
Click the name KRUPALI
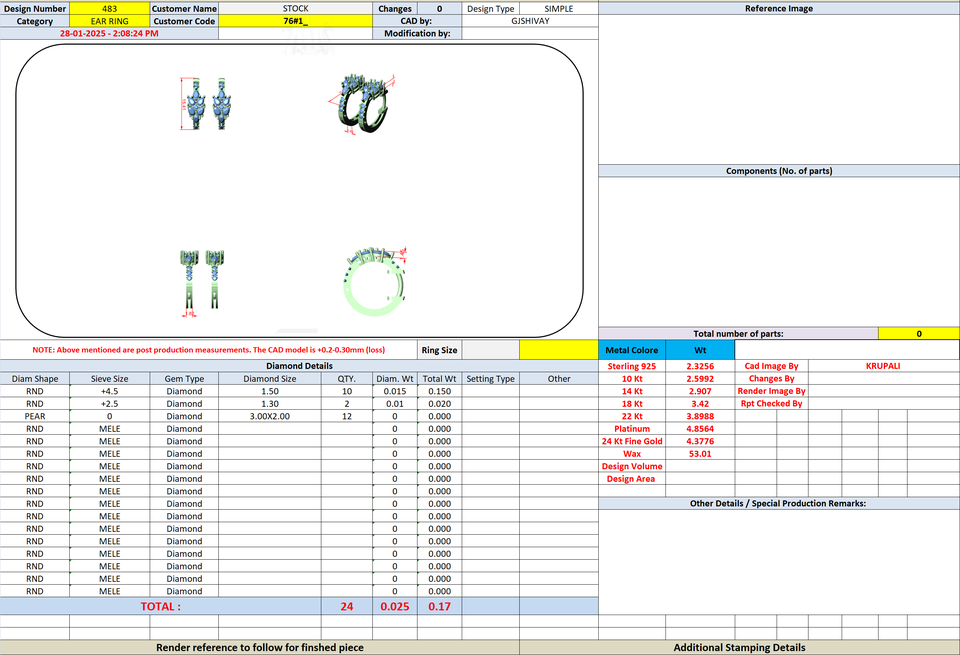pos(883,366)
